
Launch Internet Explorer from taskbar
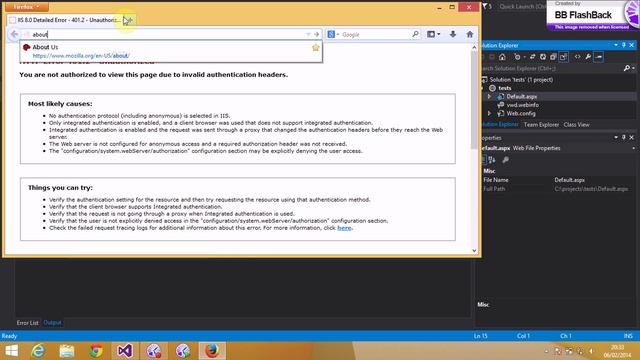coord(38,351)
